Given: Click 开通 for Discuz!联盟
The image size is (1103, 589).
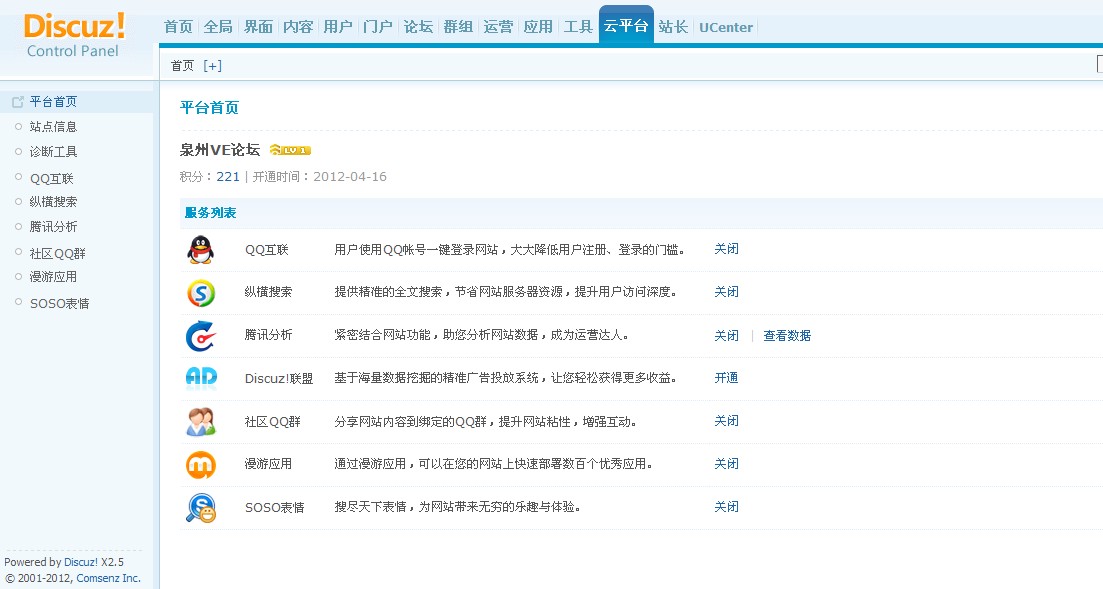Looking at the screenshot, I should (x=727, y=378).
